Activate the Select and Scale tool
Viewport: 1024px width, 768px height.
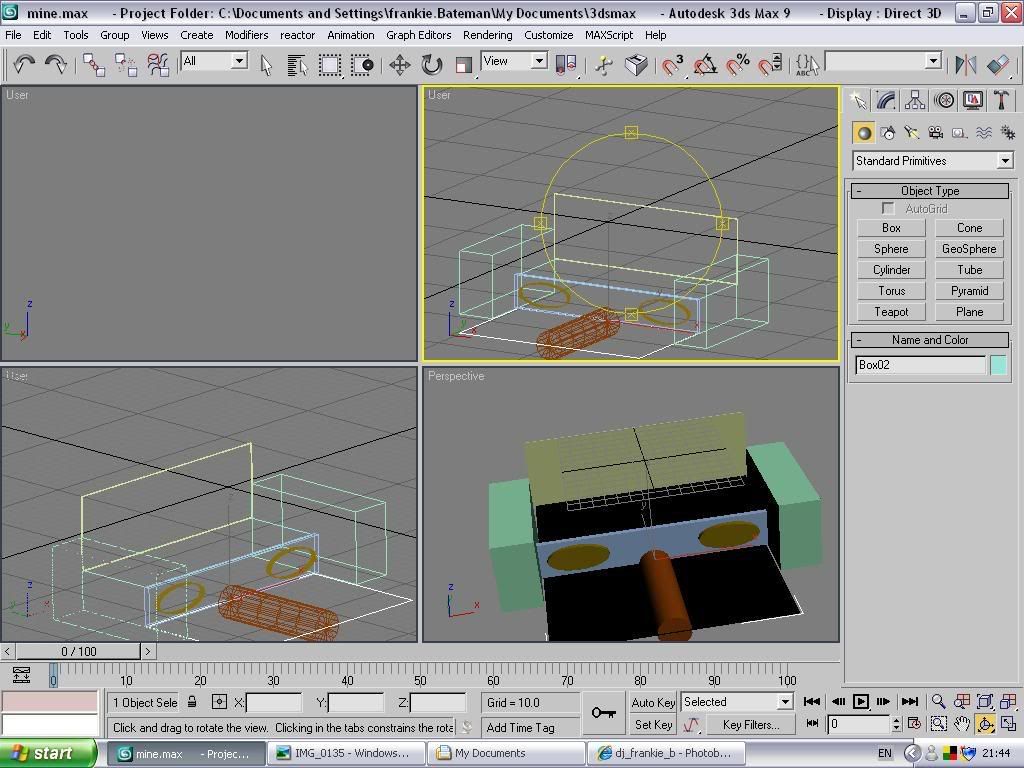coord(464,65)
